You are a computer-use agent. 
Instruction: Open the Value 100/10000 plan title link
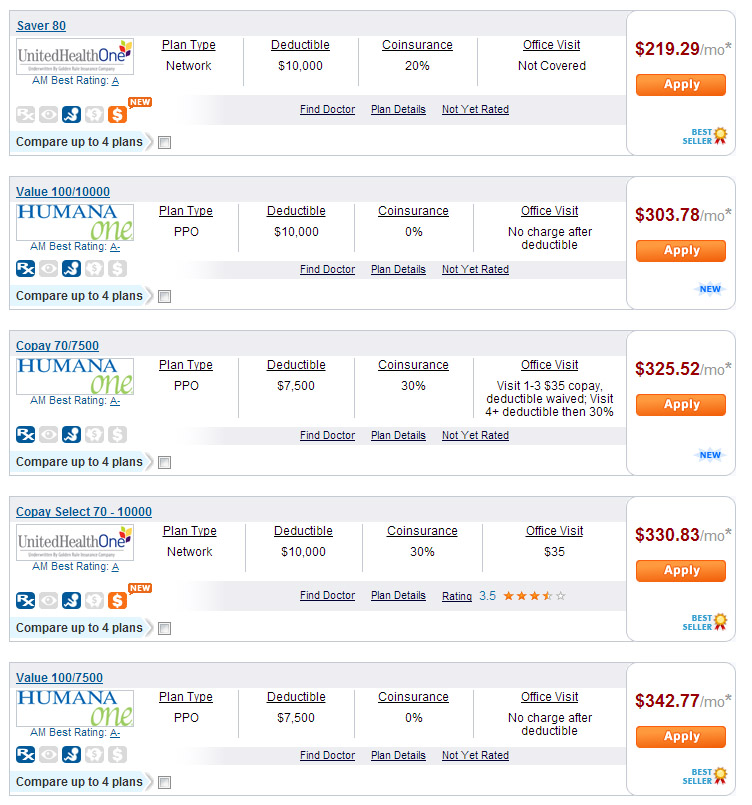click(x=63, y=192)
